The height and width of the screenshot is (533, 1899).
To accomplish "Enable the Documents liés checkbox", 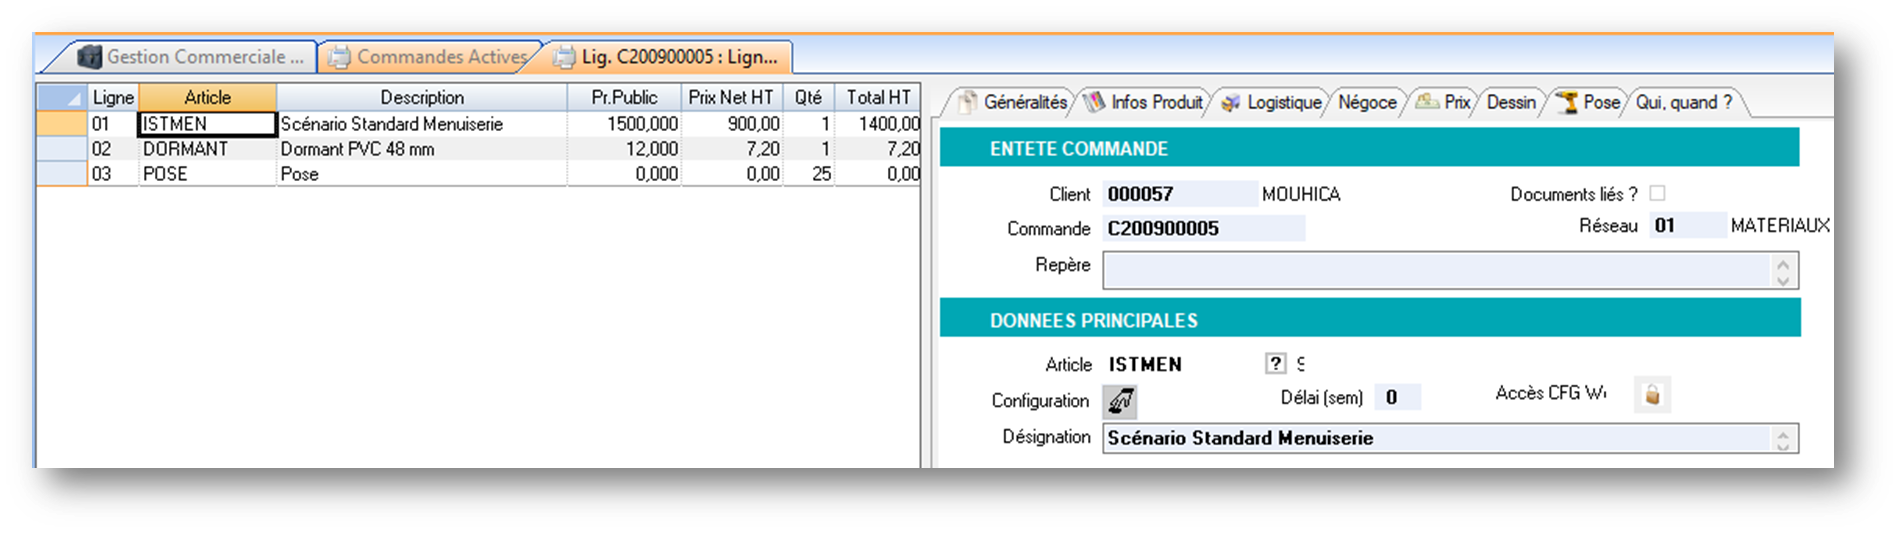I will [x=1657, y=193].
